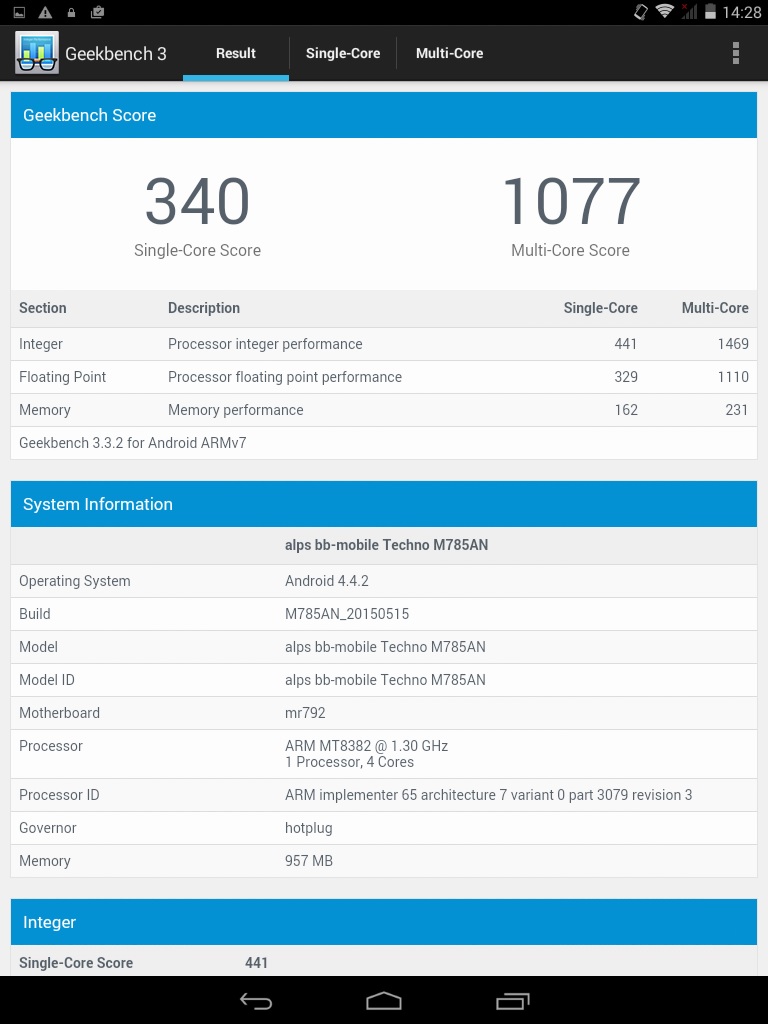This screenshot has height=1024, width=768.
Task: Select the Operating System label
Action: [x=74, y=581]
